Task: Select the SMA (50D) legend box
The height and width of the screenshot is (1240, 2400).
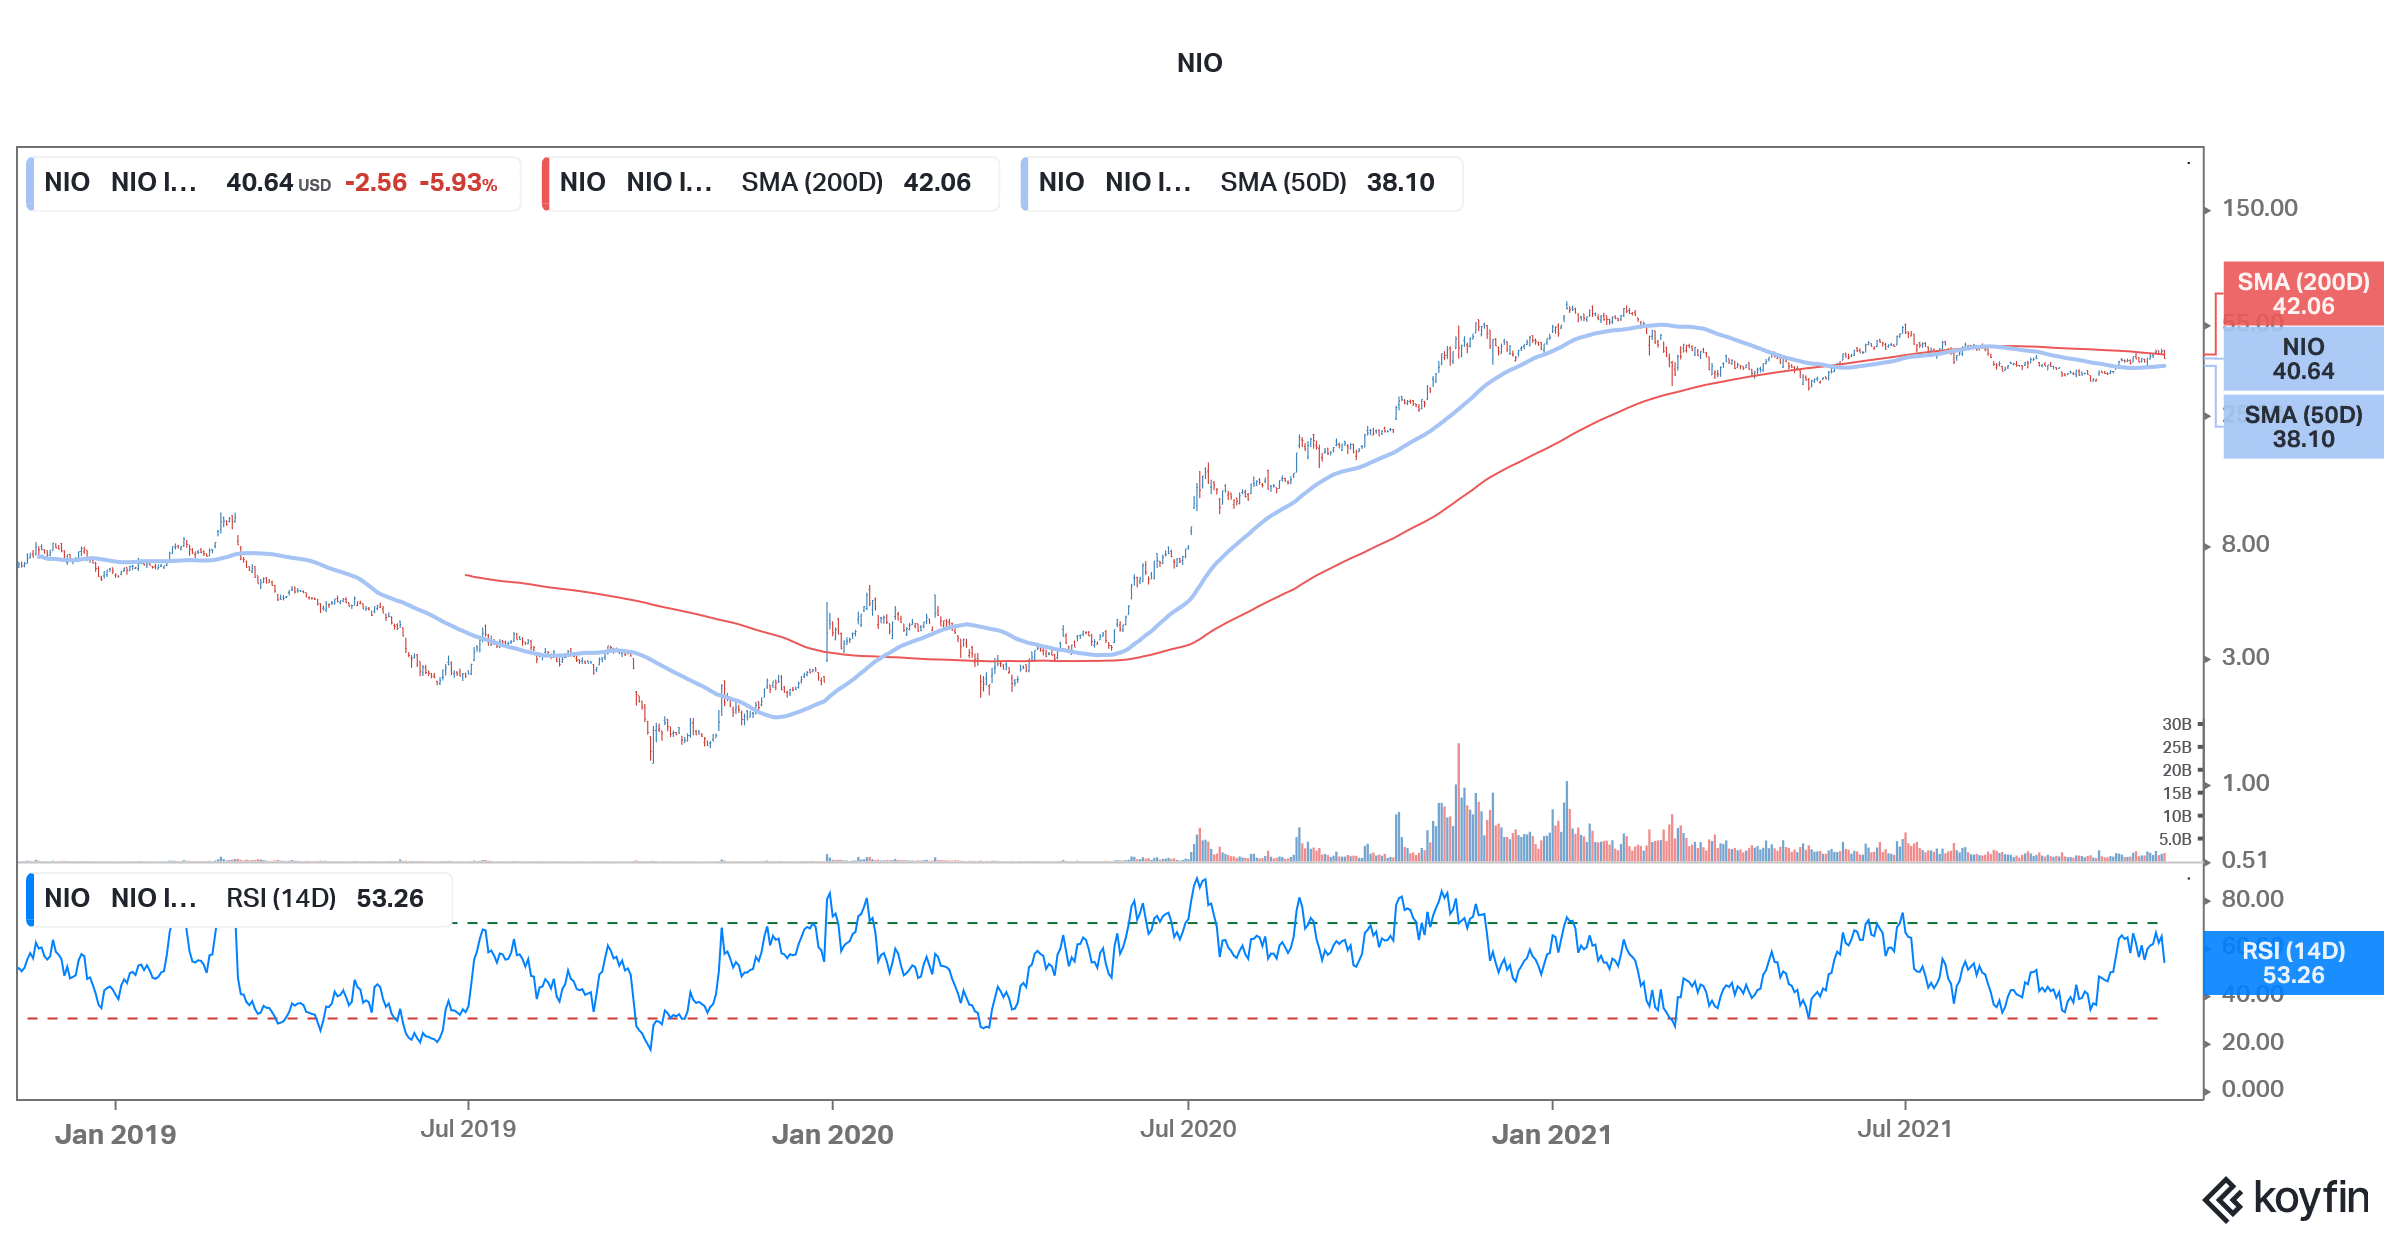Action: (x=1241, y=183)
